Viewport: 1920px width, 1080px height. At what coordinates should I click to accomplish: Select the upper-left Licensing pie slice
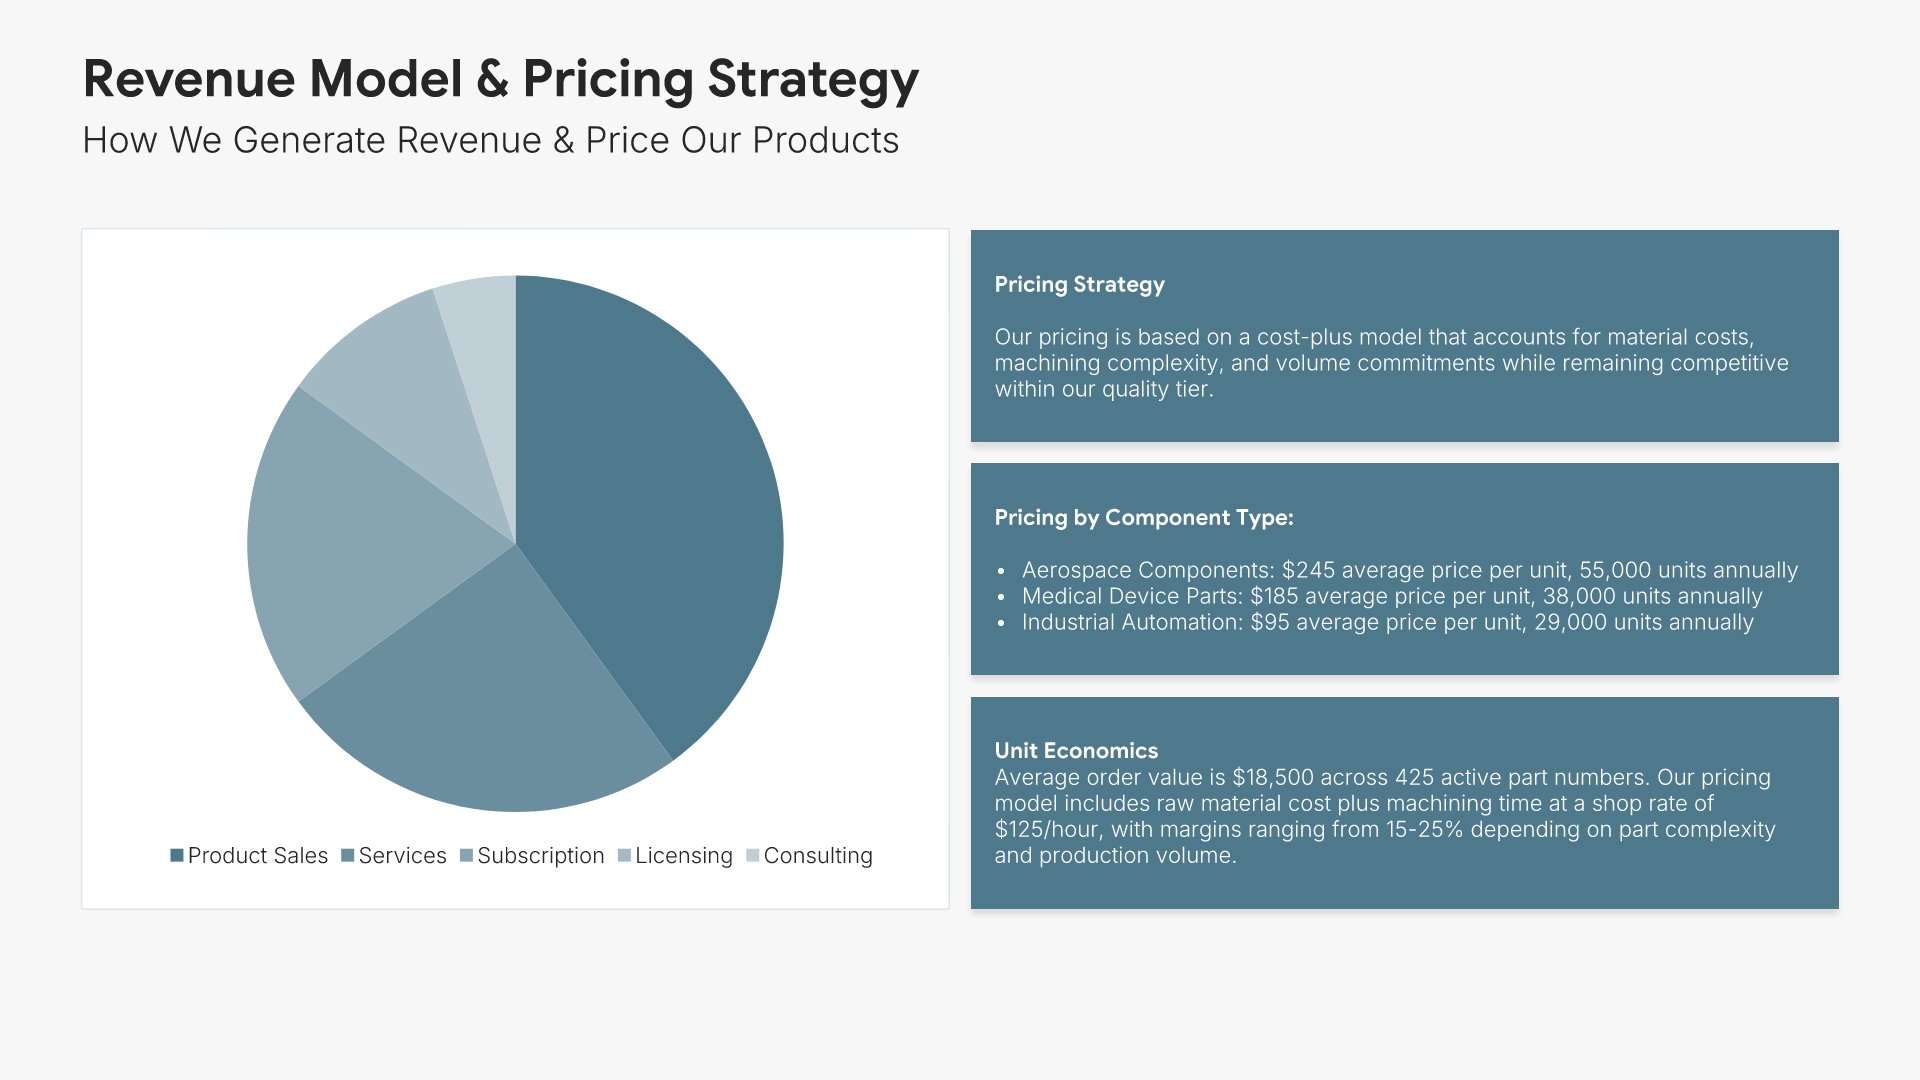400,380
